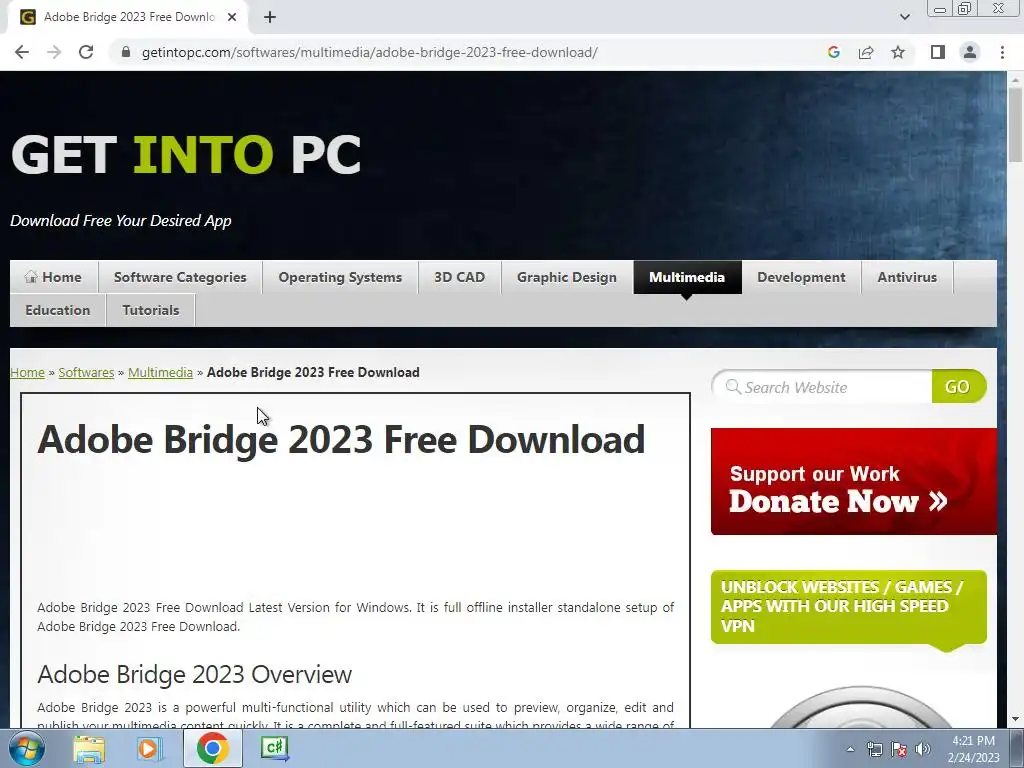Share this page via the share icon
The height and width of the screenshot is (768, 1024).
coord(866,52)
